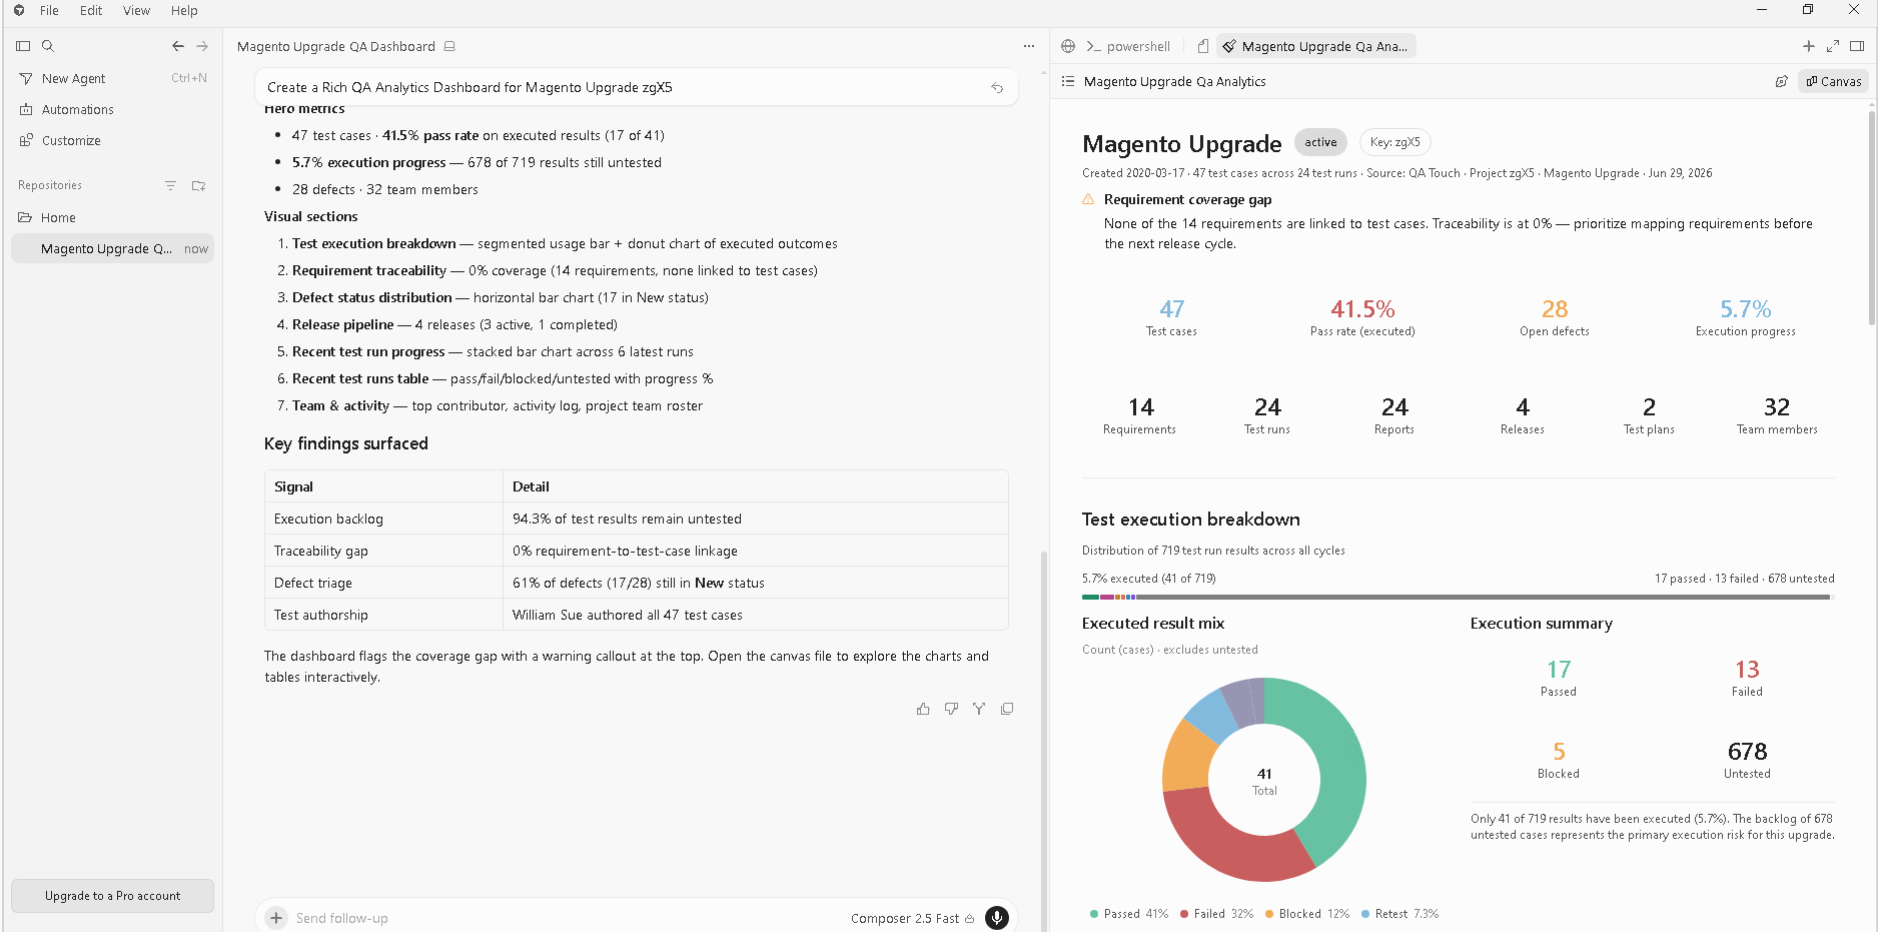Click the canvas panel vertical scrollbar
This screenshot has height=932, width=1878.
coord(1872,218)
